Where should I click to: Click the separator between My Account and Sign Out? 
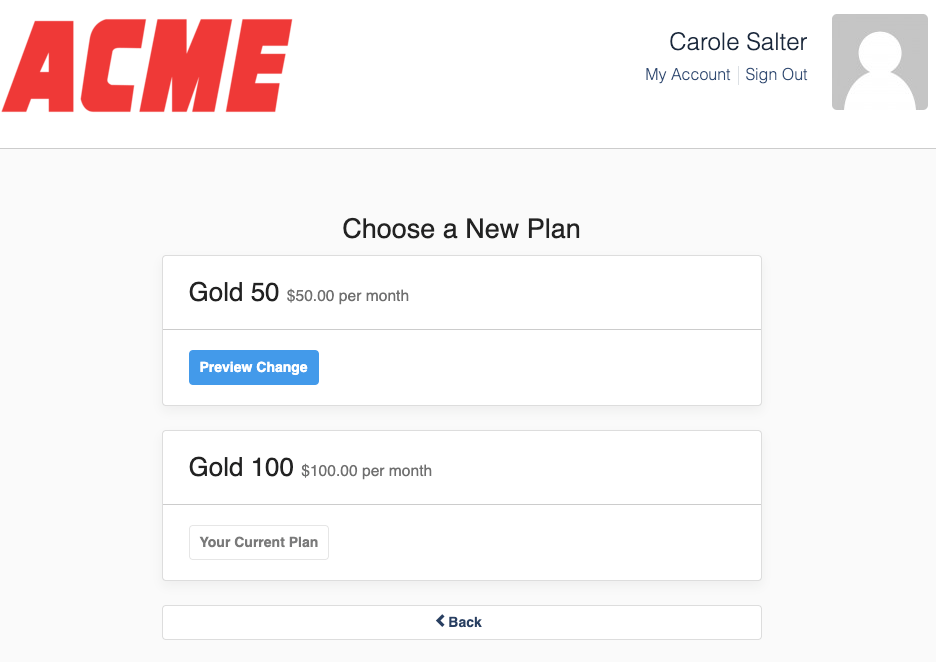pyautogui.click(x=739, y=74)
